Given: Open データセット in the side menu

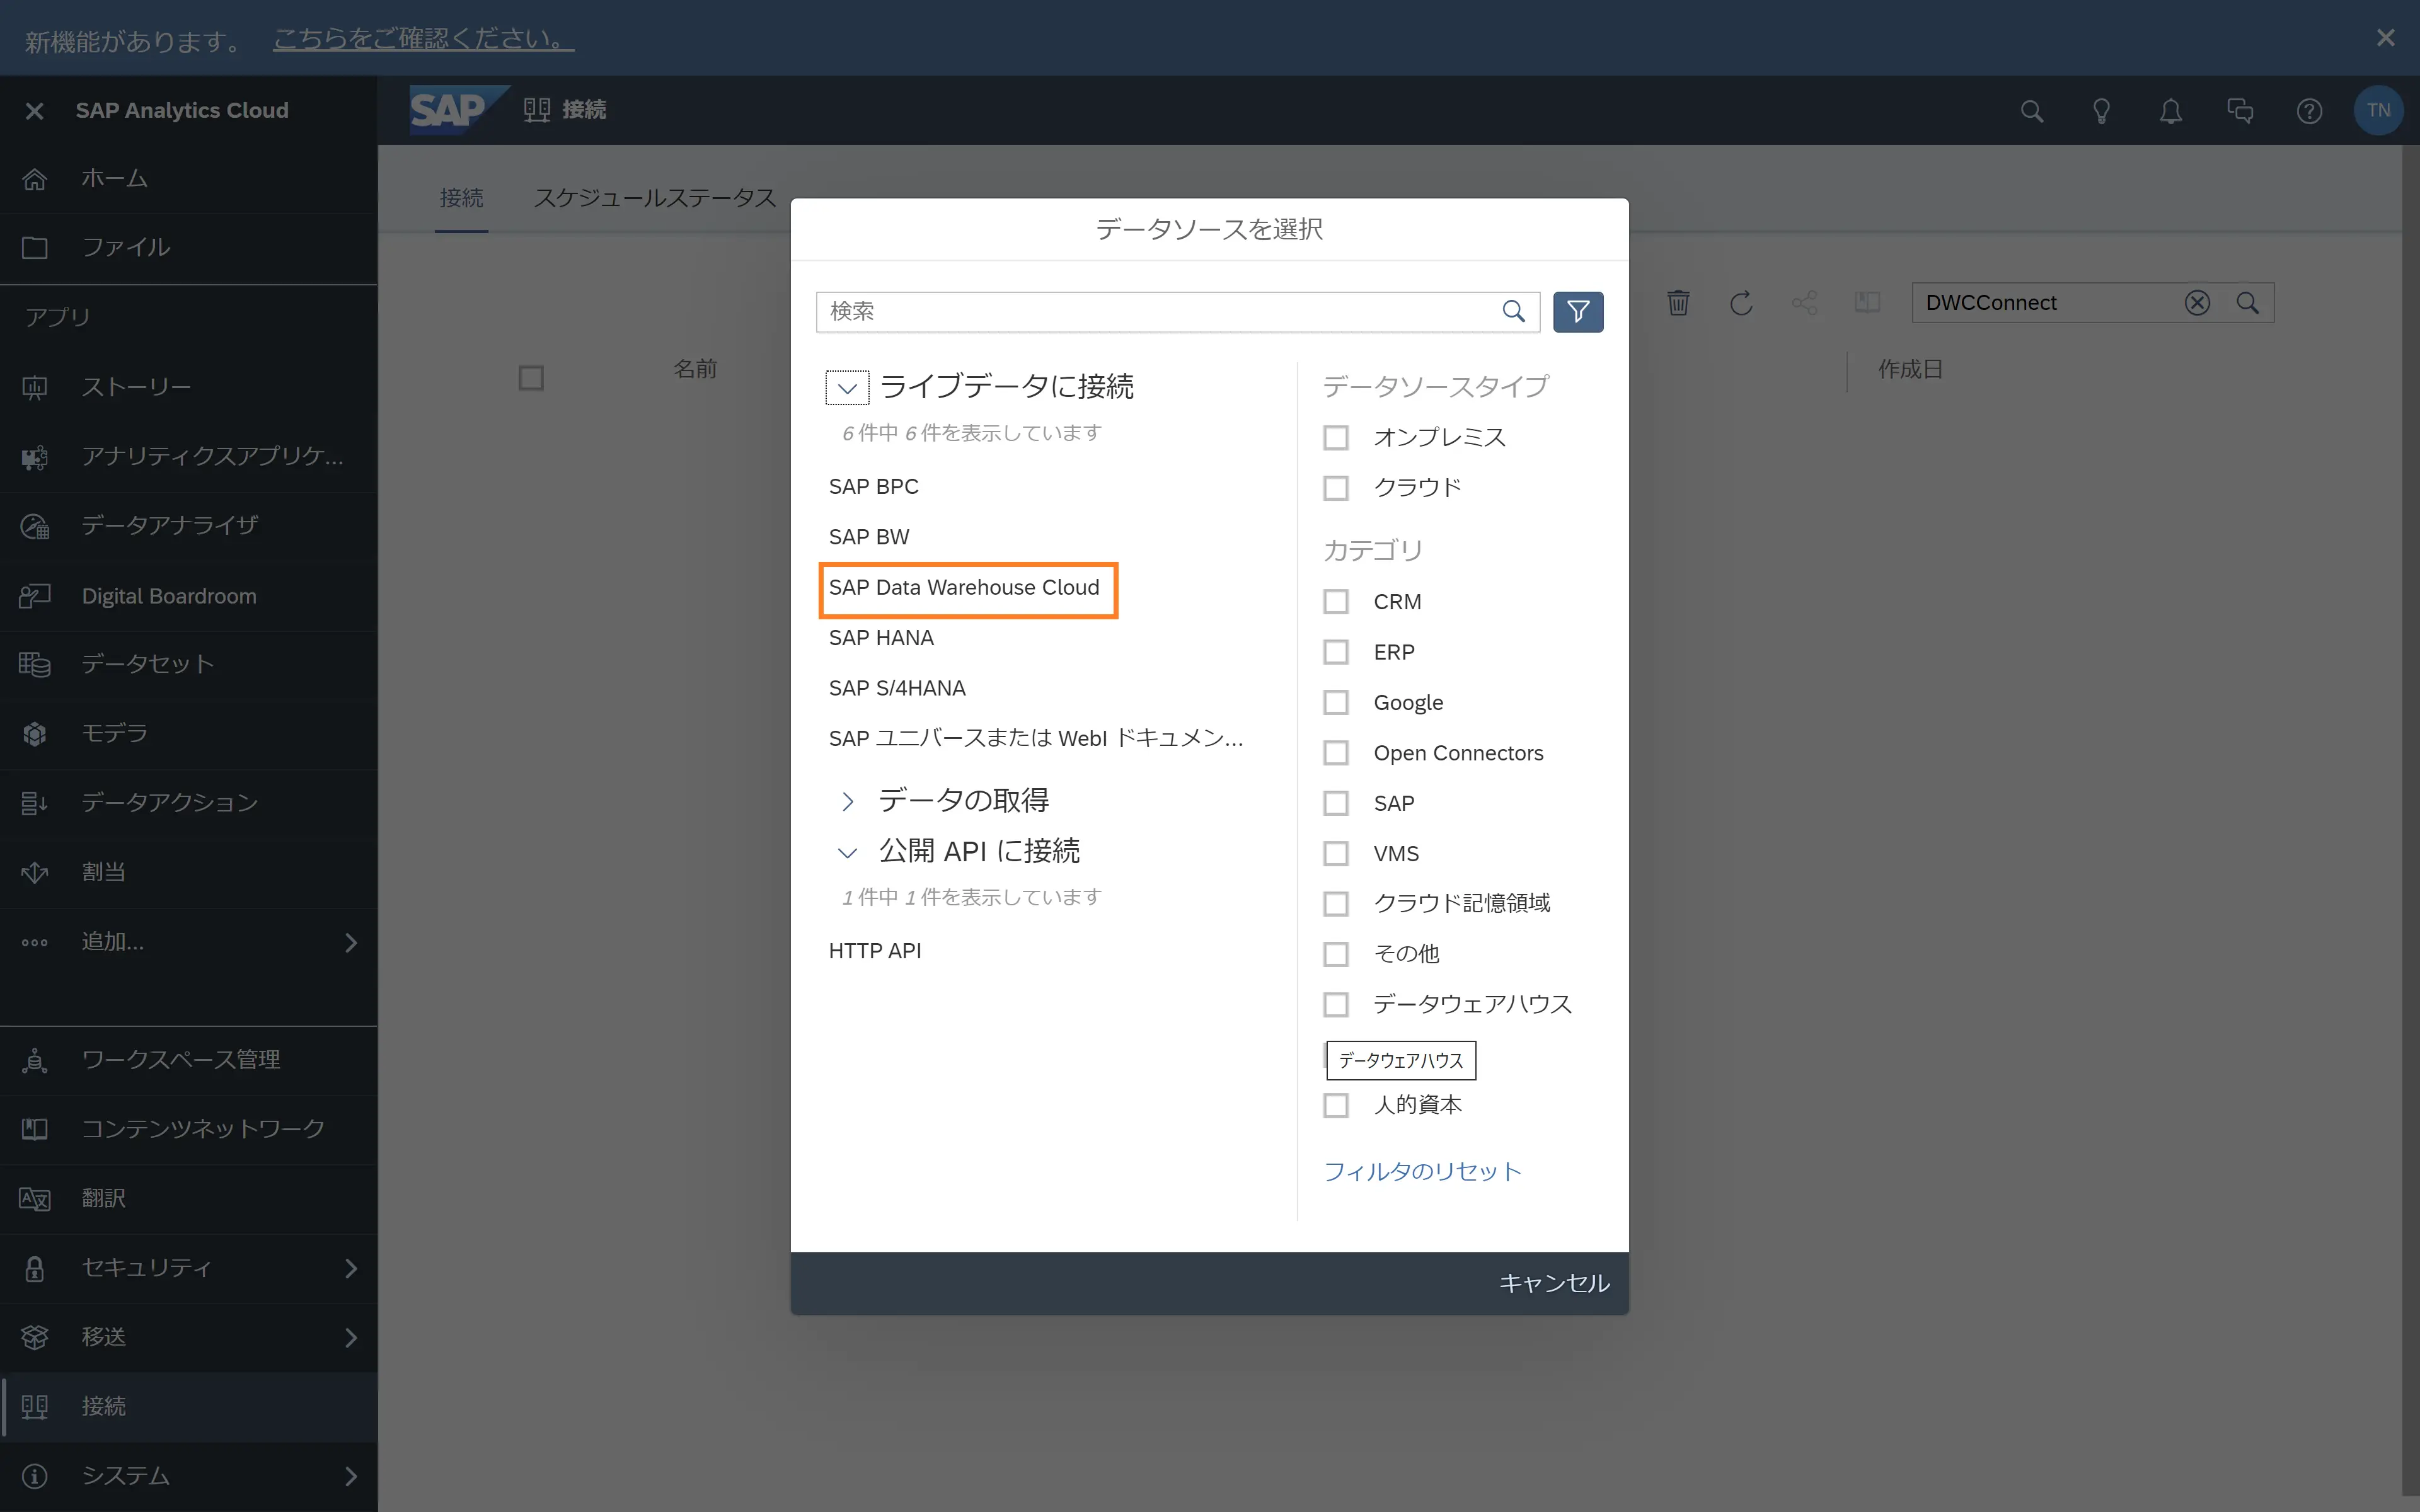Looking at the screenshot, I should [189, 664].
